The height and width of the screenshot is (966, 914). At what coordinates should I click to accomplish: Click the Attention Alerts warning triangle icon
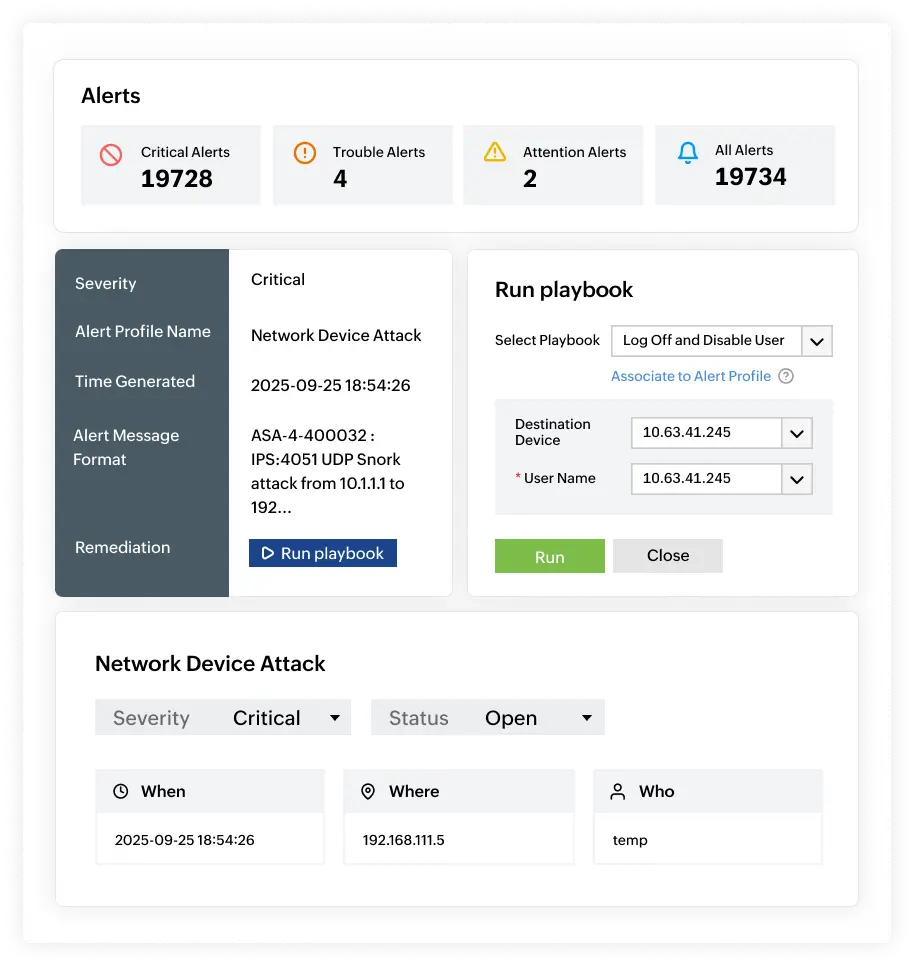[x=494, y=152]
